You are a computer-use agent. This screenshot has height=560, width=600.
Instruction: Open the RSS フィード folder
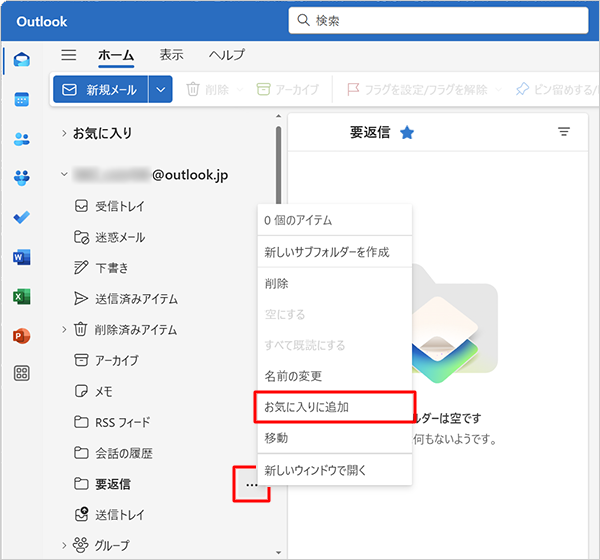(112, 422)
